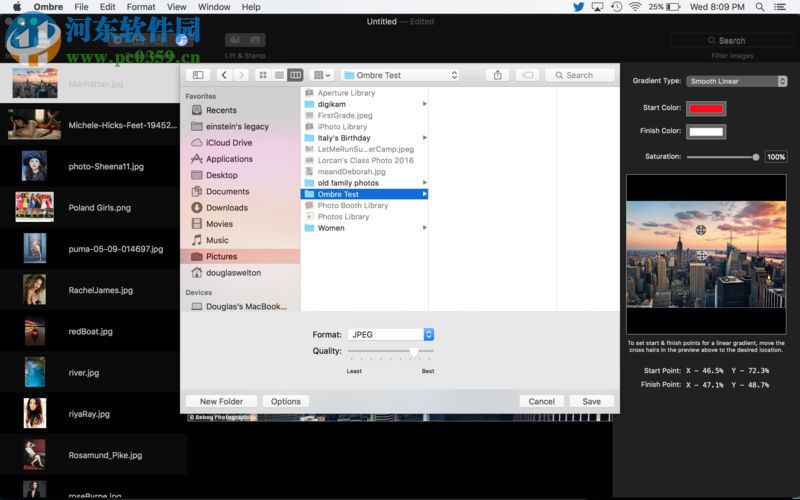This screenshot has height=500, width=800.
Task: Open the Gradient Type dropdown
Action: pos(737,81)
